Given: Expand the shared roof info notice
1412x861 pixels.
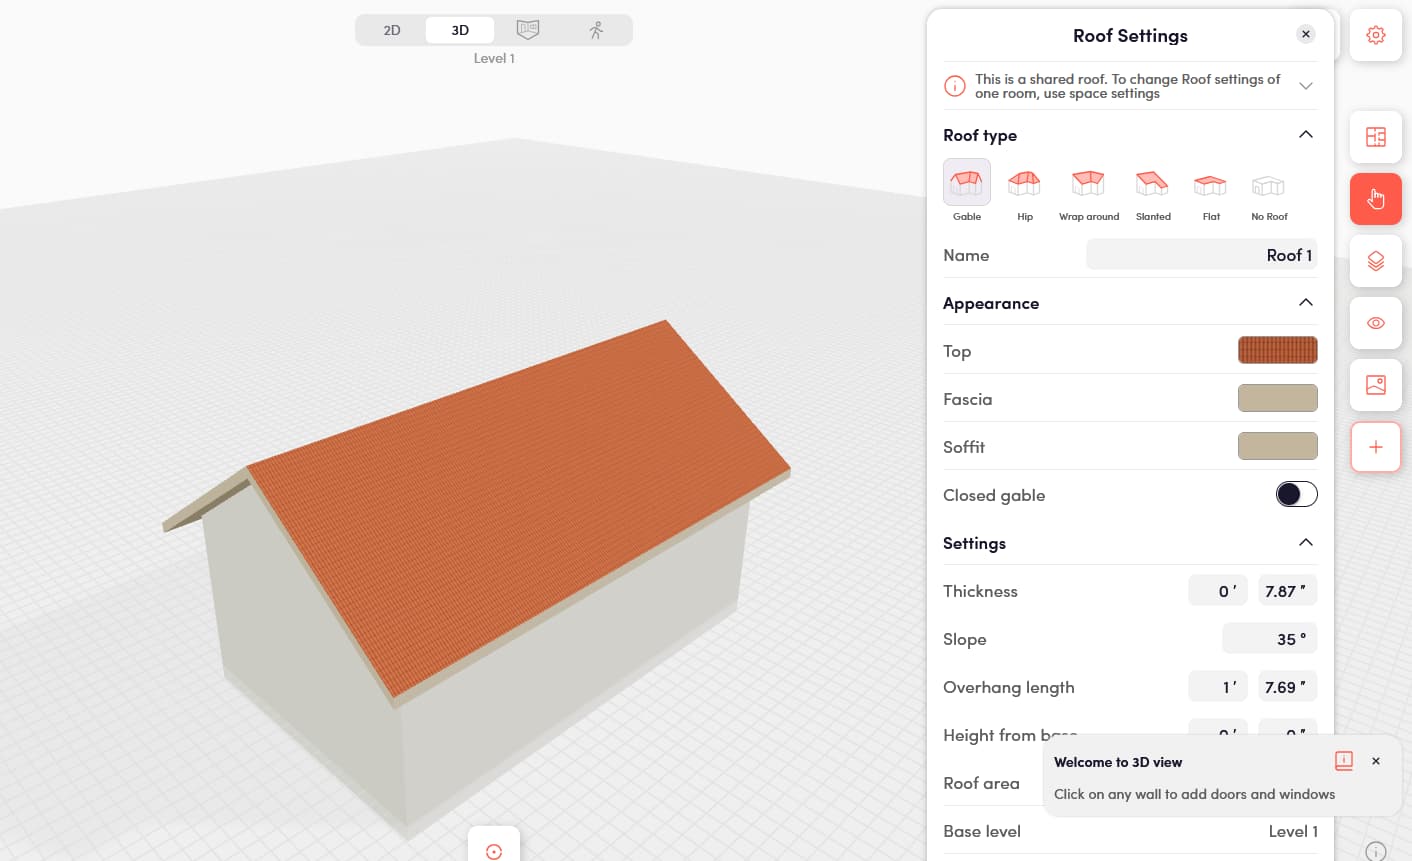Looking at the screenshot, I should pos(1305,86).
